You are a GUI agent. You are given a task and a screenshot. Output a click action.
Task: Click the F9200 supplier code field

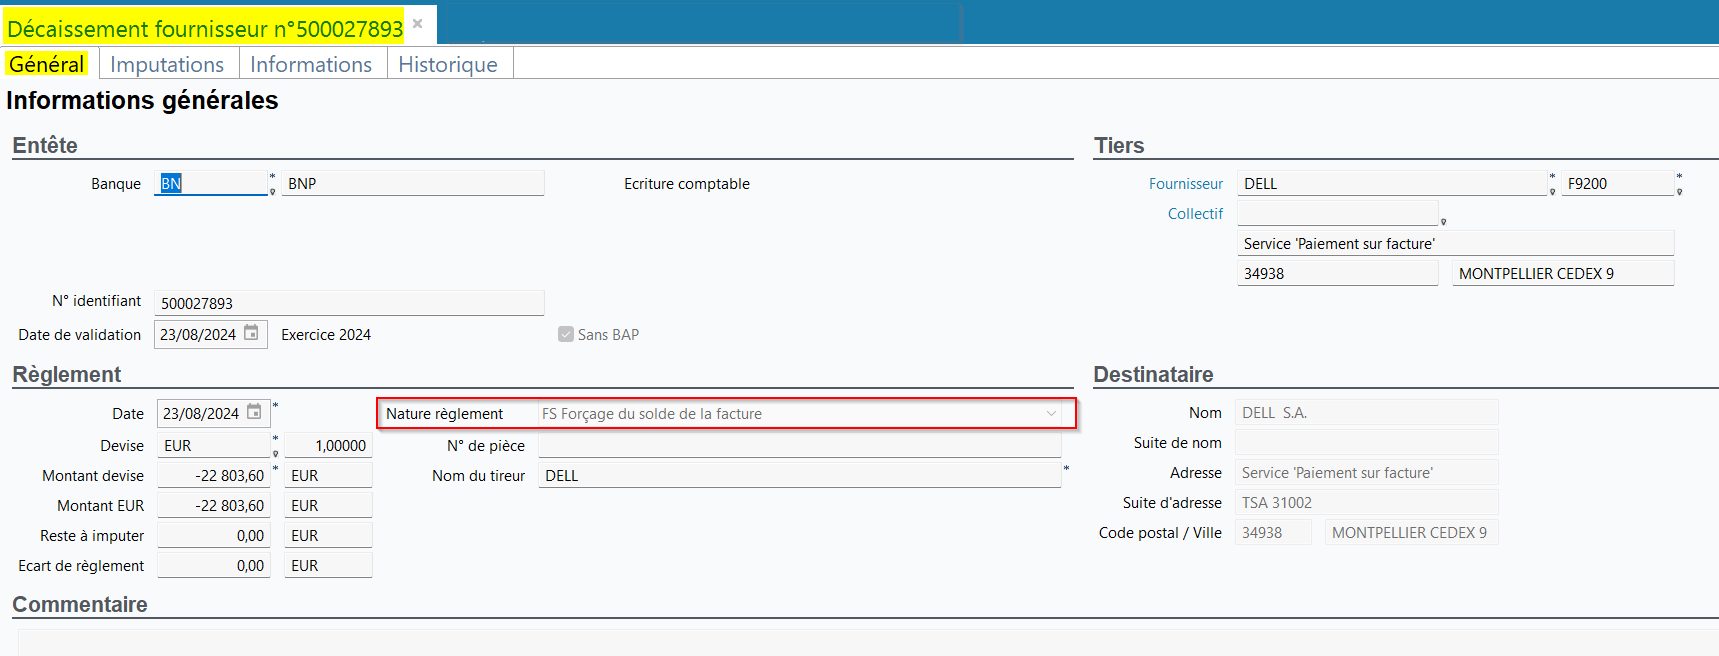pos(1617,183)
